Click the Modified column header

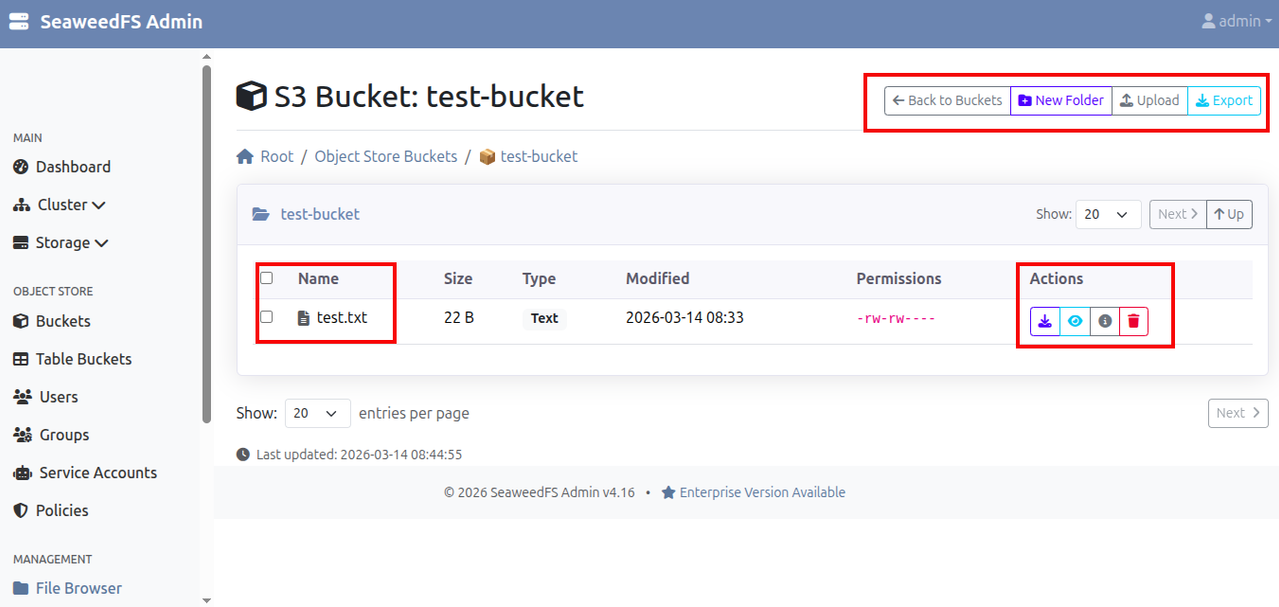coord(657,278)
